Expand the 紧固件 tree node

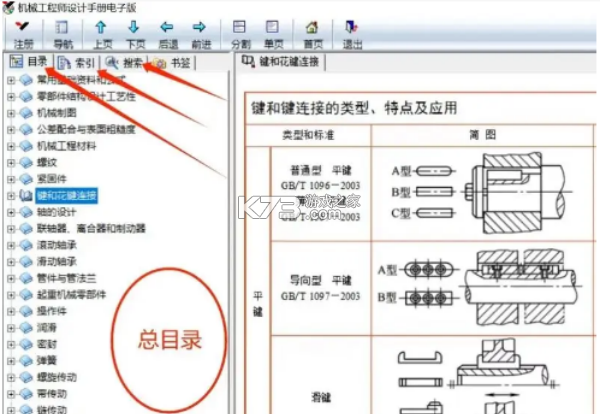pos(11,179)
